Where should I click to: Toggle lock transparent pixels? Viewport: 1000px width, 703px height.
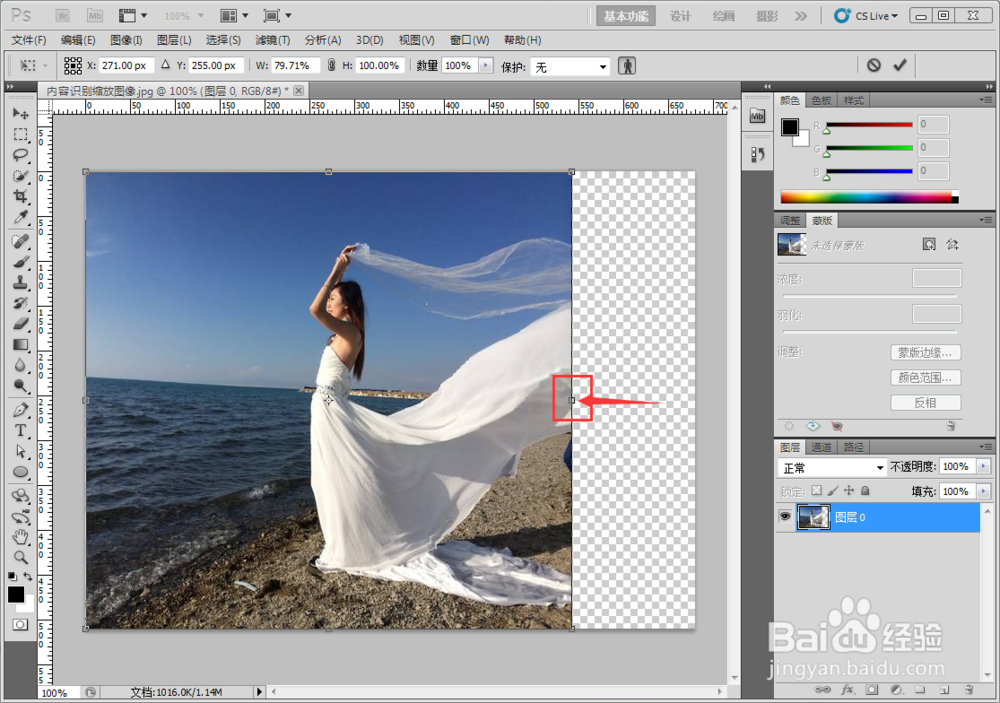pyautogui.click(x=816, y=491)
